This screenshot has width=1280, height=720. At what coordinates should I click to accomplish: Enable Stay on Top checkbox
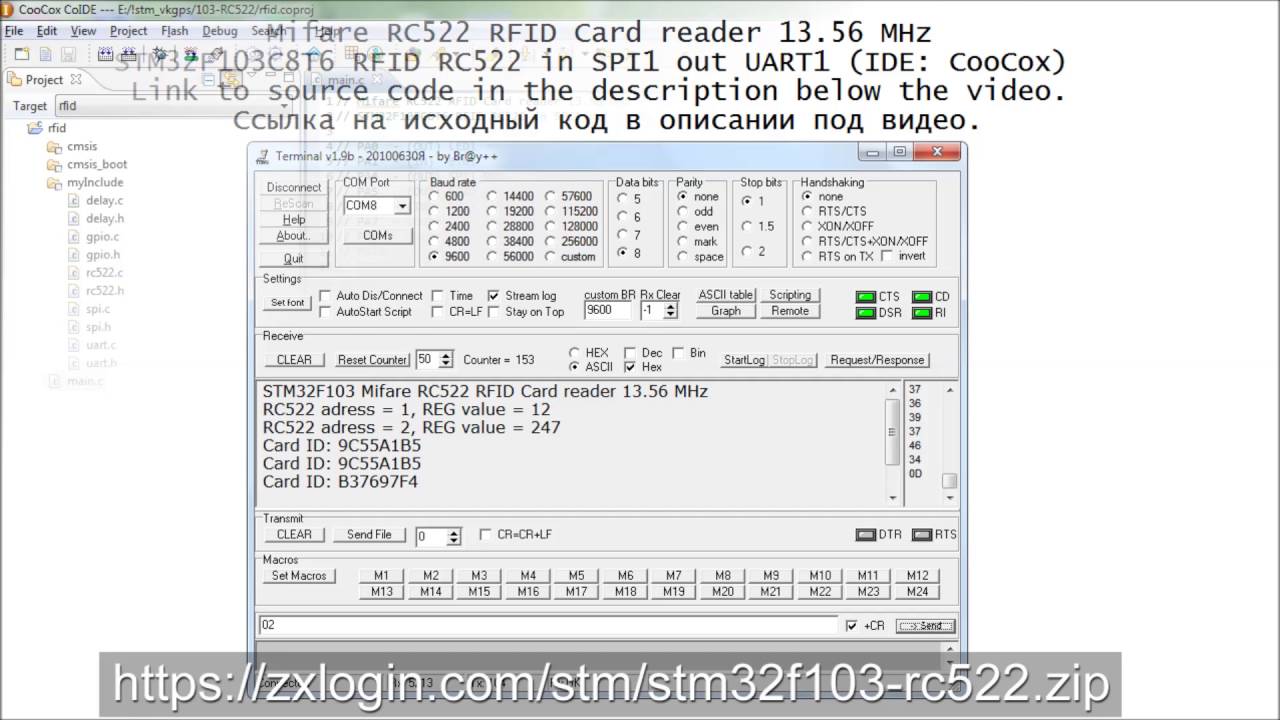[494, 312]
